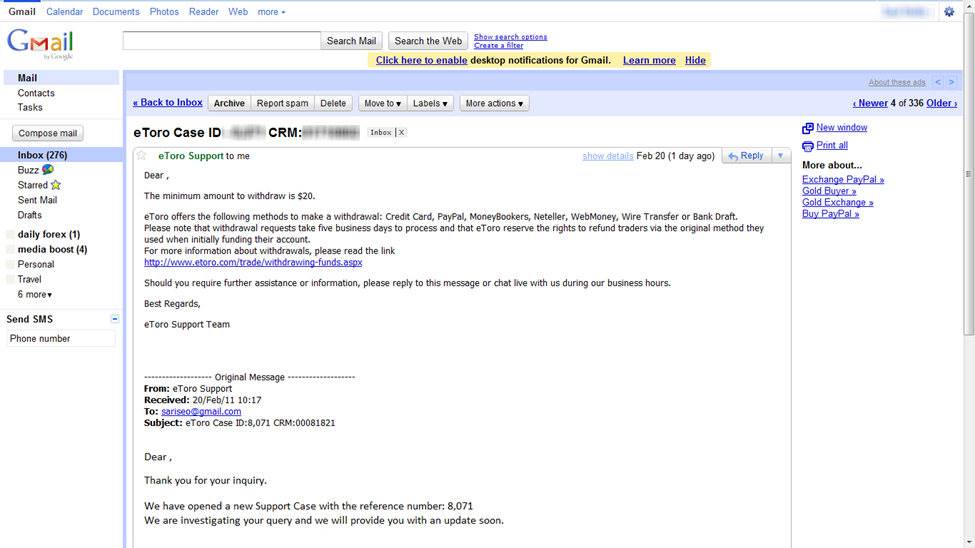The width and height of the screenshot is (975, 548).
Task: Click the Buzz icon in sidebar
Action: coord(47,169)
